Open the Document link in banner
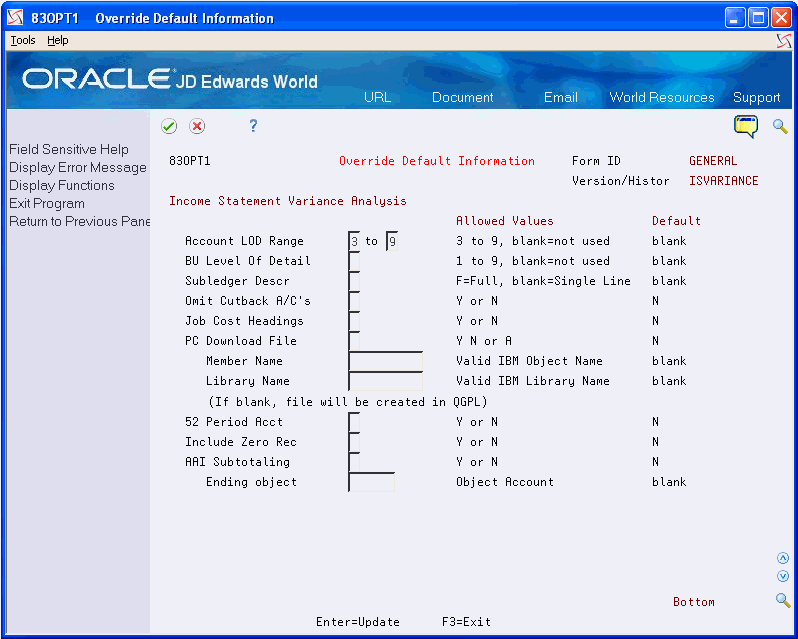 click(463, 97)
